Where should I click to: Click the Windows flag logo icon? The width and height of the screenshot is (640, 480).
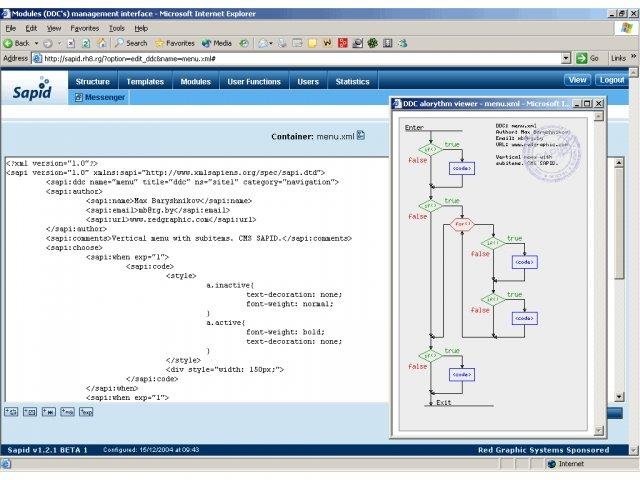tap(626, 28)
